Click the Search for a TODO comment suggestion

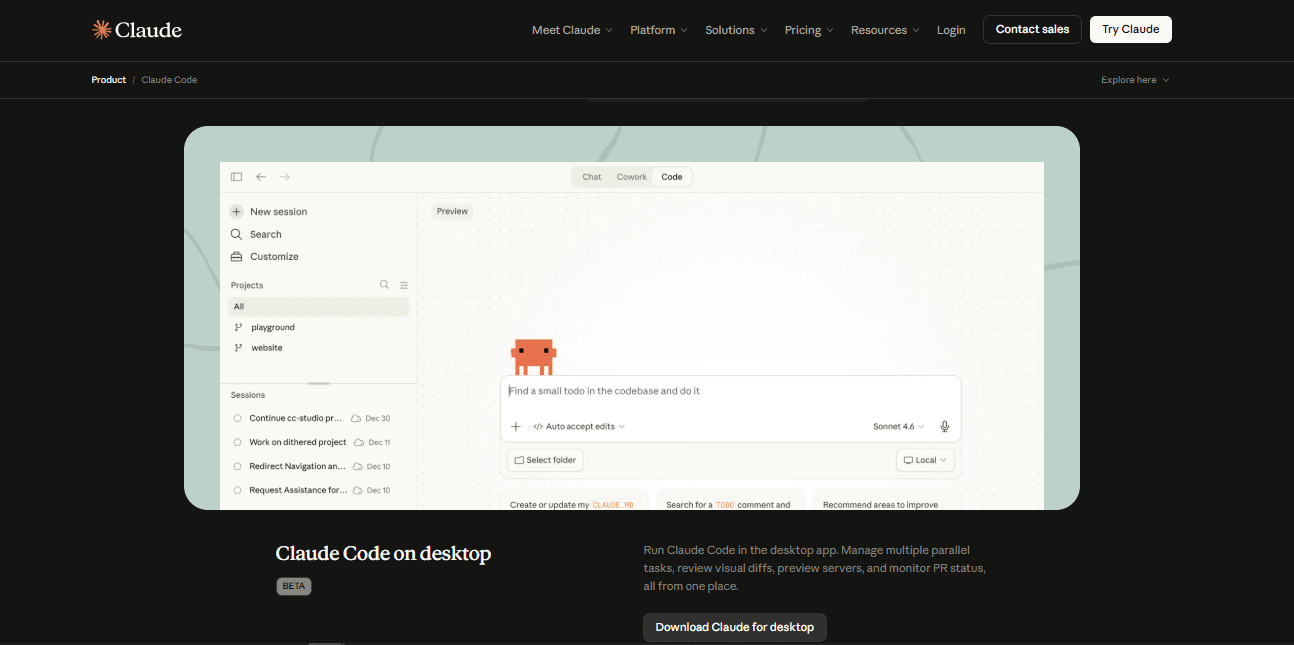tap(730, 500)
